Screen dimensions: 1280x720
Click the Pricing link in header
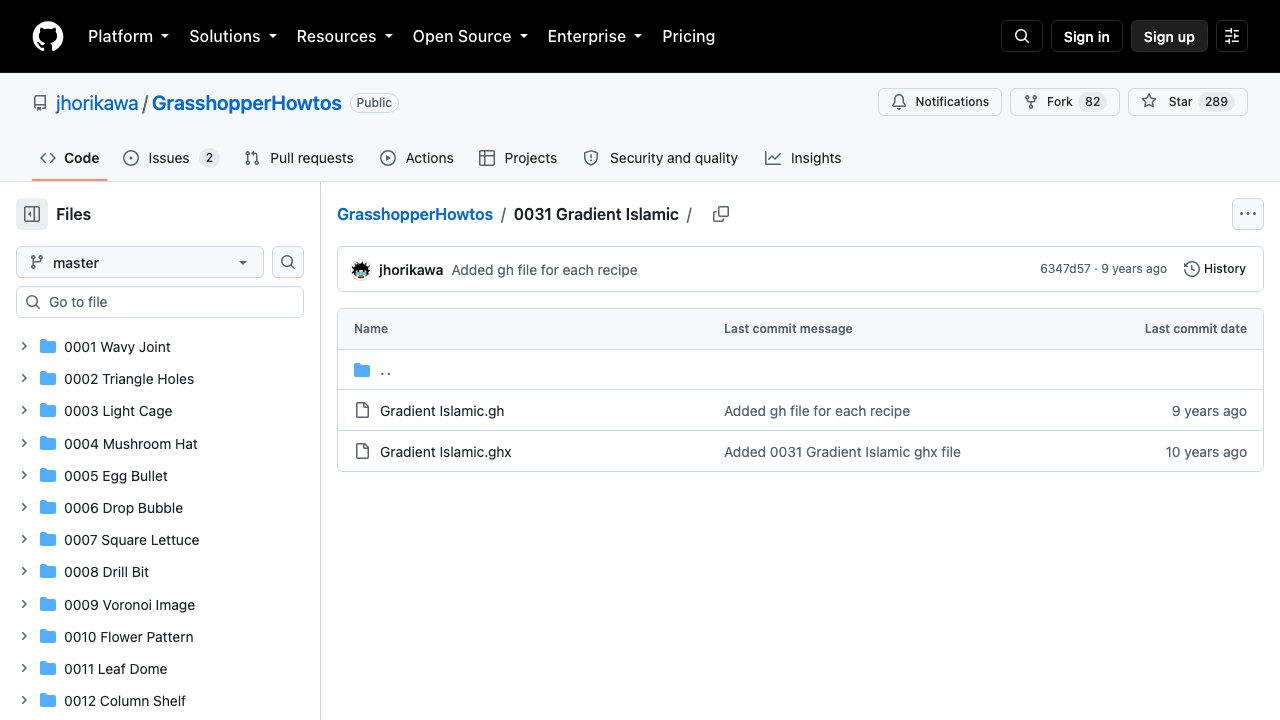(x=689, y=36)
